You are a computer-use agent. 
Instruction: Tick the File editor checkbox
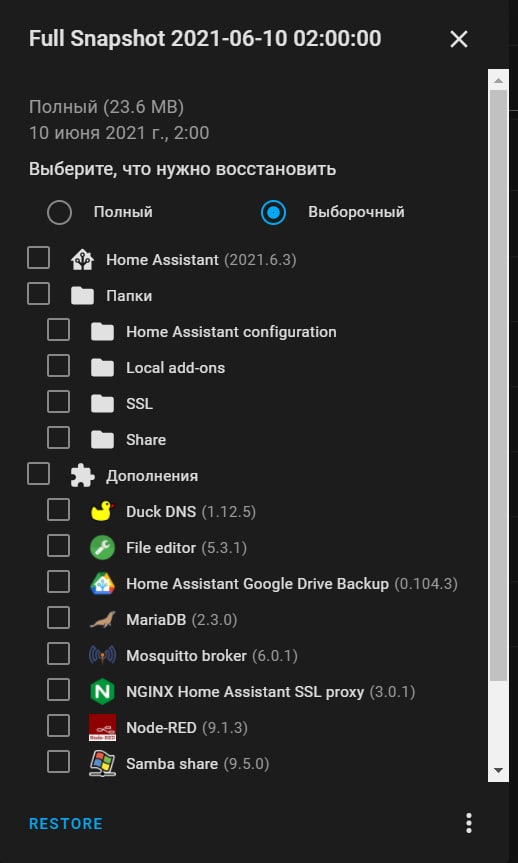tap(58, 545)
